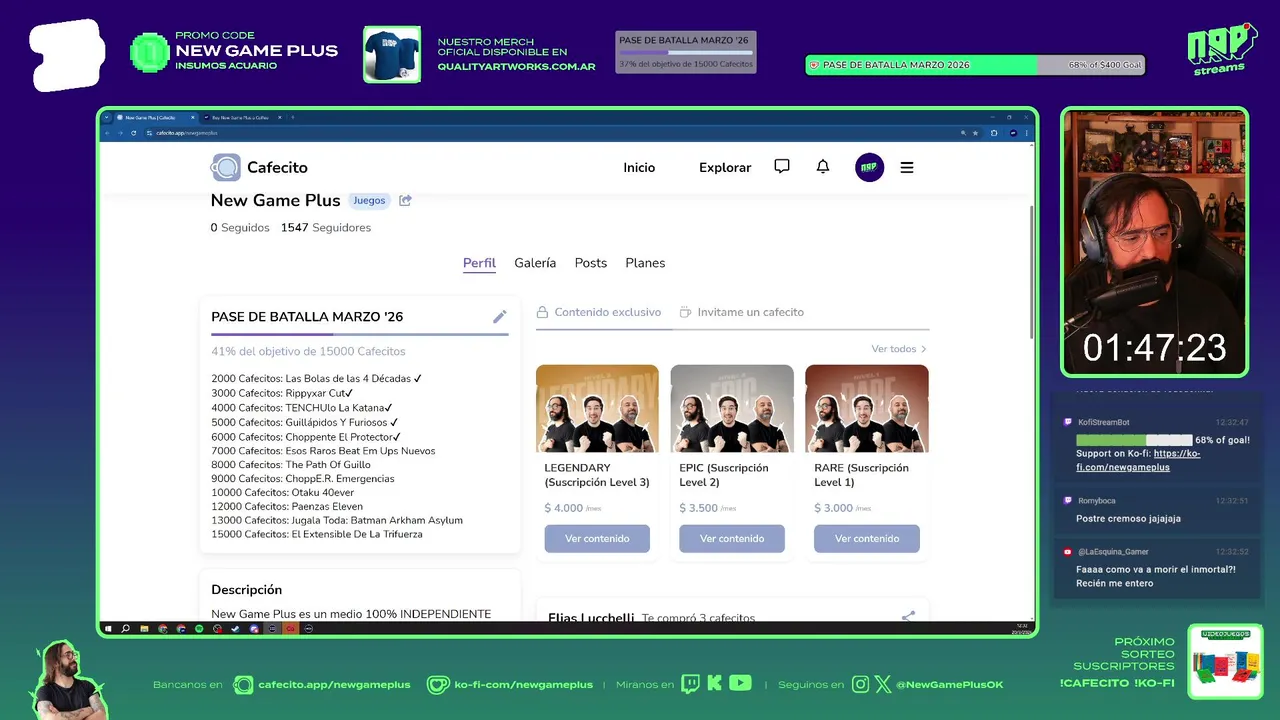Switch to the Buy New Game Plus a Coffee tab
1280x720 pixels.
[x=243, y=117]
